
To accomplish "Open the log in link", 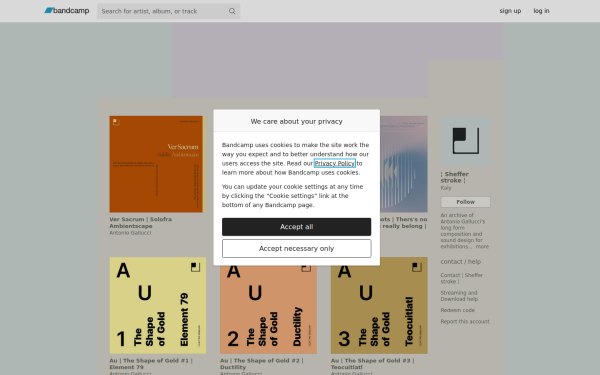I will [541, 11].
